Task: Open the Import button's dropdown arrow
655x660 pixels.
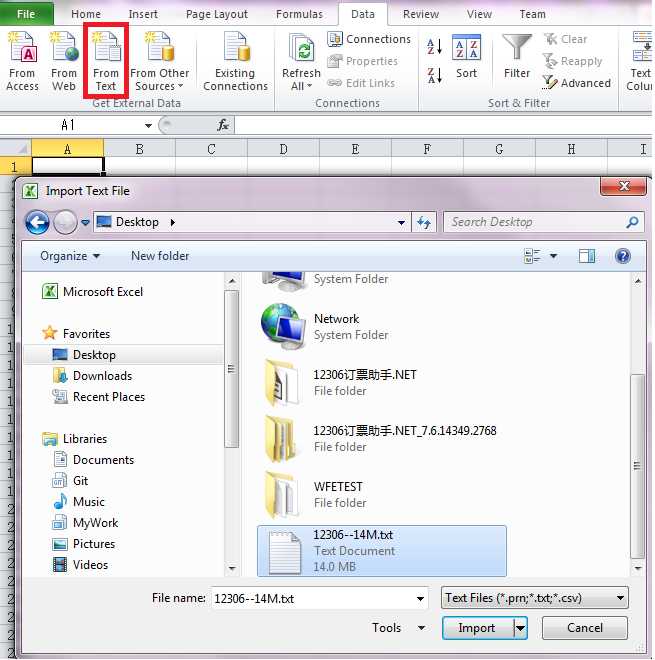Action: pyautogui.click(x=521, y=628)
